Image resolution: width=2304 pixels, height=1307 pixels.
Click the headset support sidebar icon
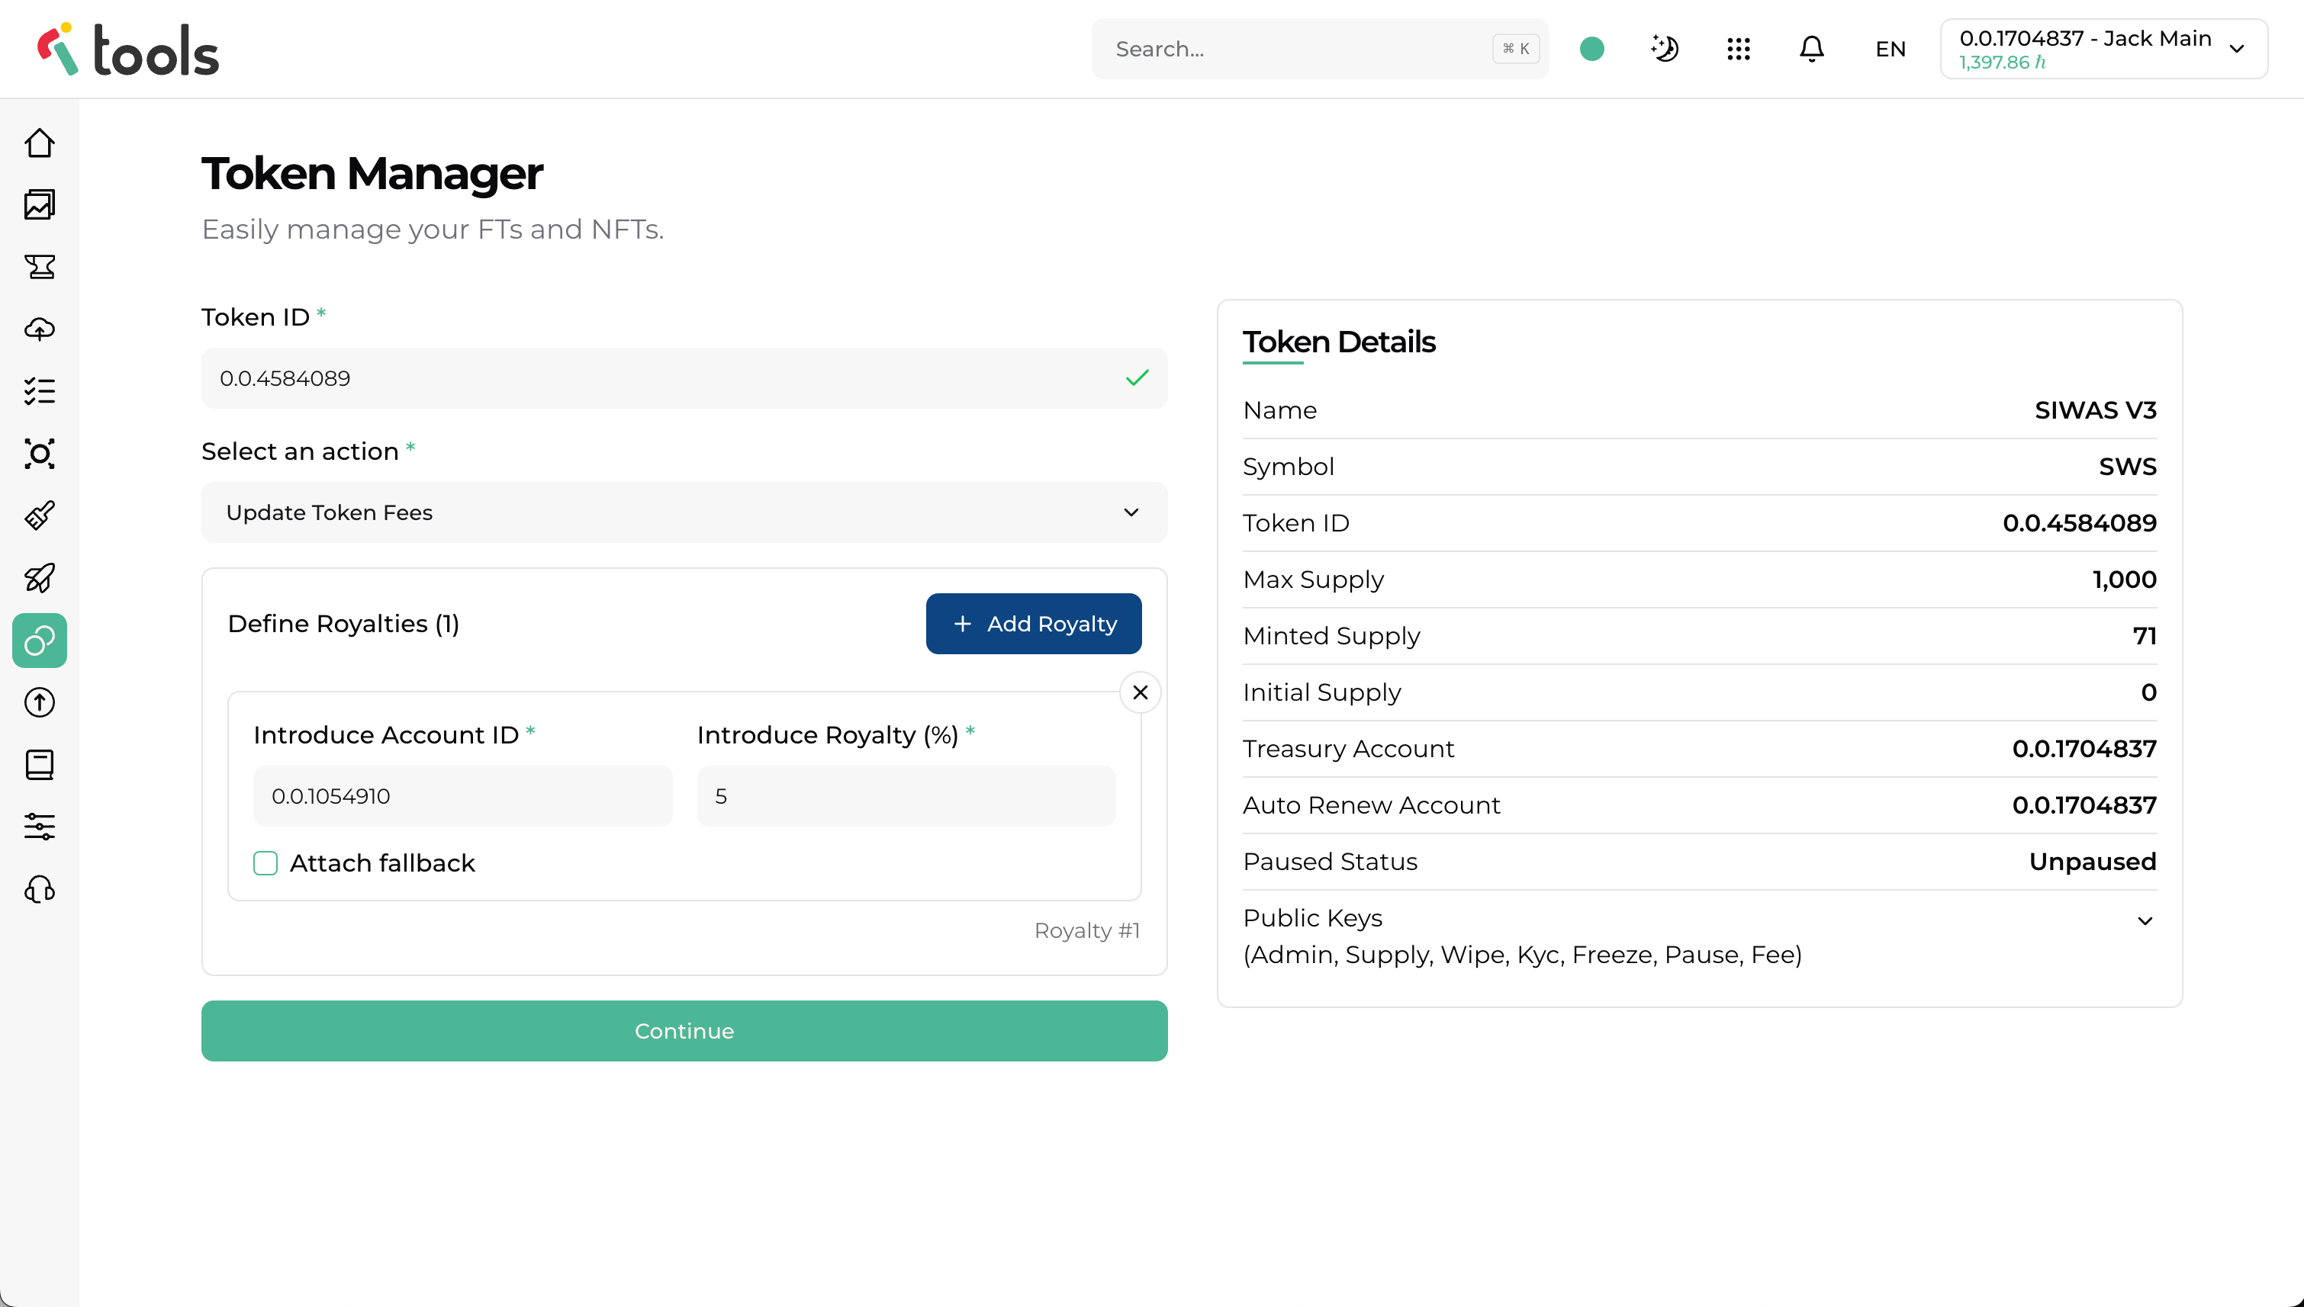point(40,889)
